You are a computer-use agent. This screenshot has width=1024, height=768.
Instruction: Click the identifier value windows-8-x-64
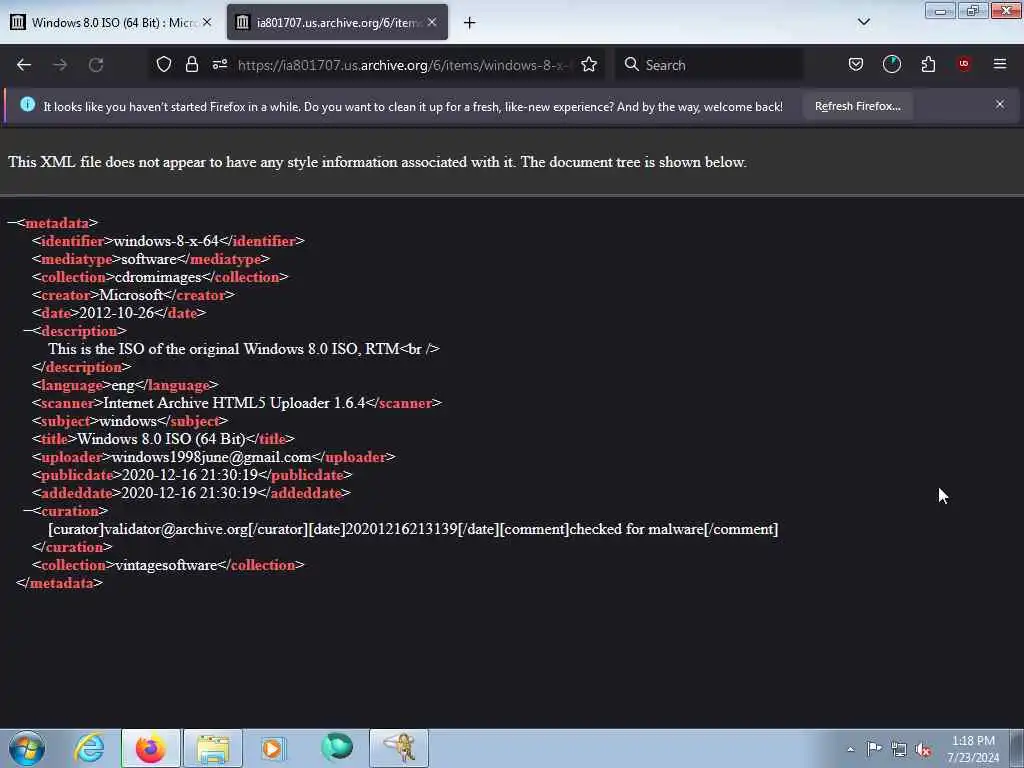coord(166,241)
